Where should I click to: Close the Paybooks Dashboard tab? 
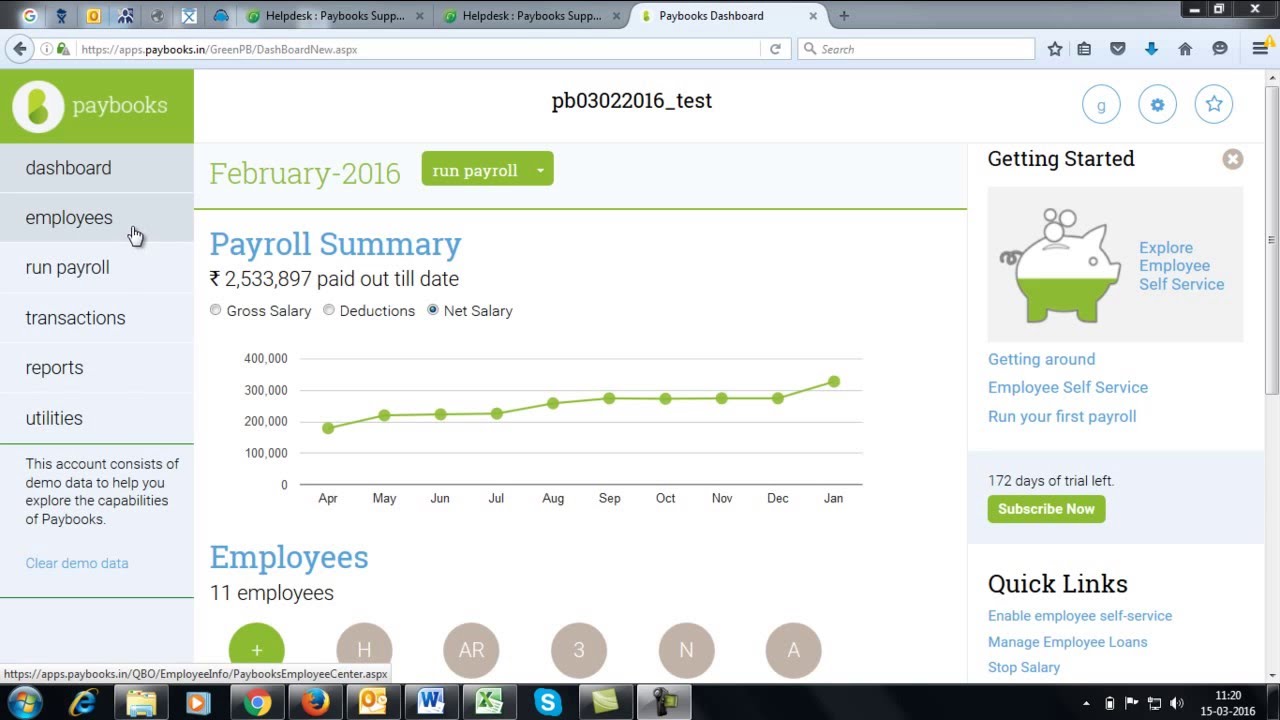(813, 16)
